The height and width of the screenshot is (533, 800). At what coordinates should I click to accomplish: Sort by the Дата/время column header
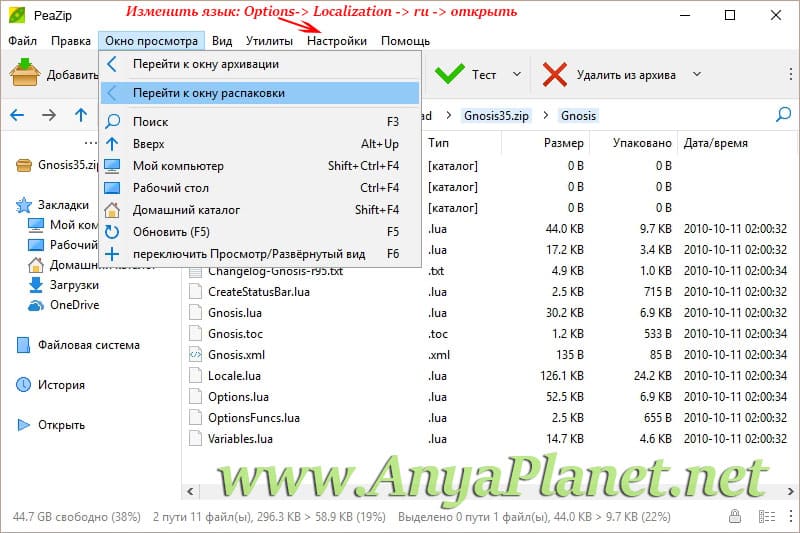[715, 143]
